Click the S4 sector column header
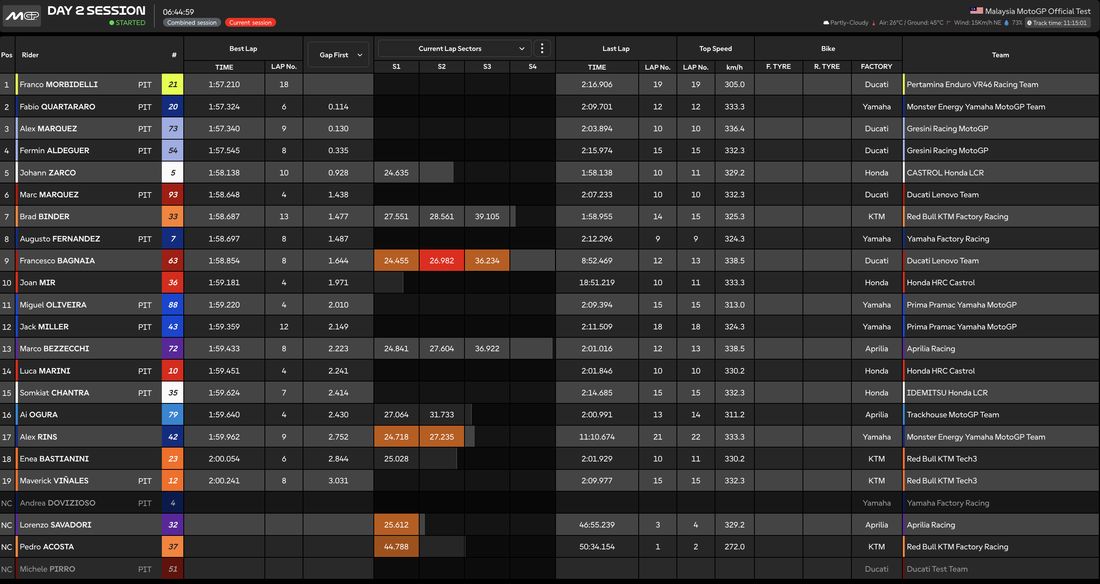The image size is (1100, 584). tap(532, 67)
